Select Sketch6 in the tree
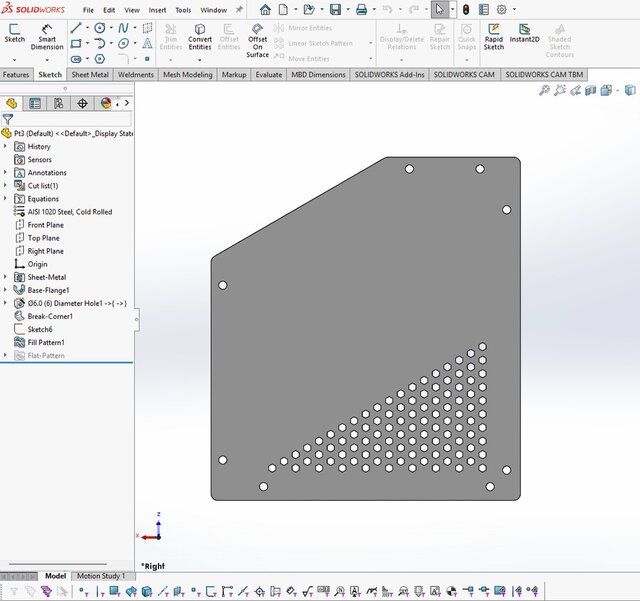 click(x=40, y=329)
